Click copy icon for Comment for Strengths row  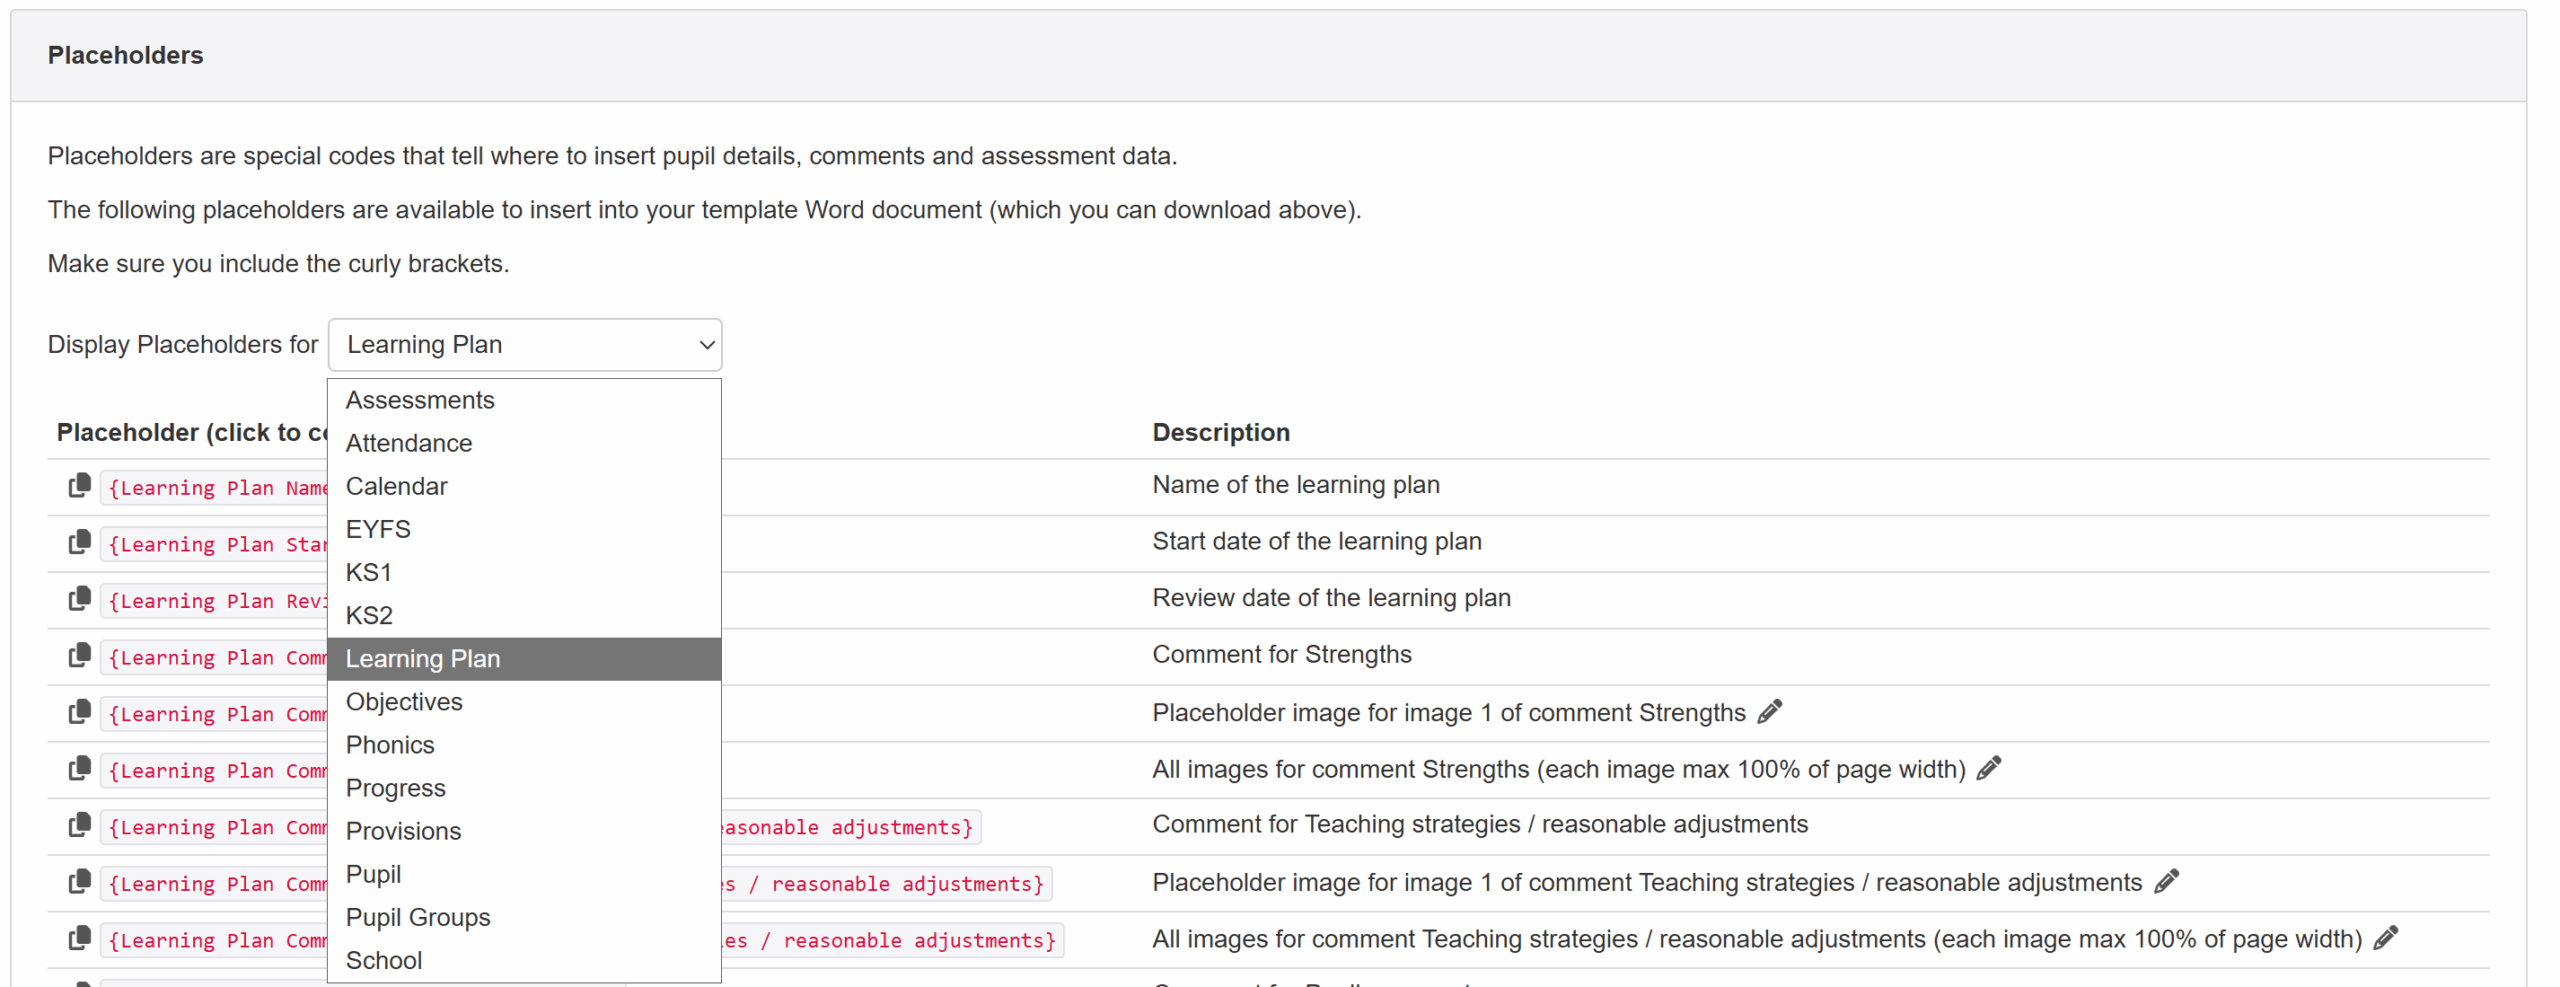(x=79, y=656)
